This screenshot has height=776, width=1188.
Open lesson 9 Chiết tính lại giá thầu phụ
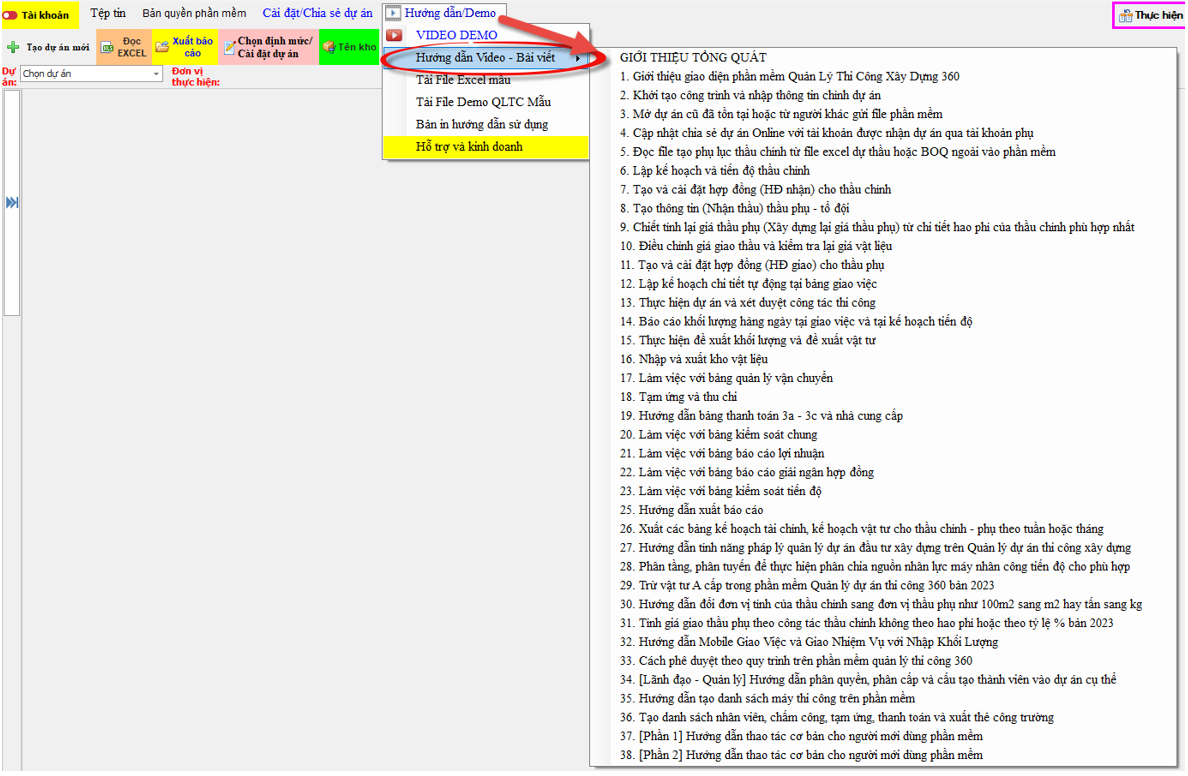(x=877, y=227)
